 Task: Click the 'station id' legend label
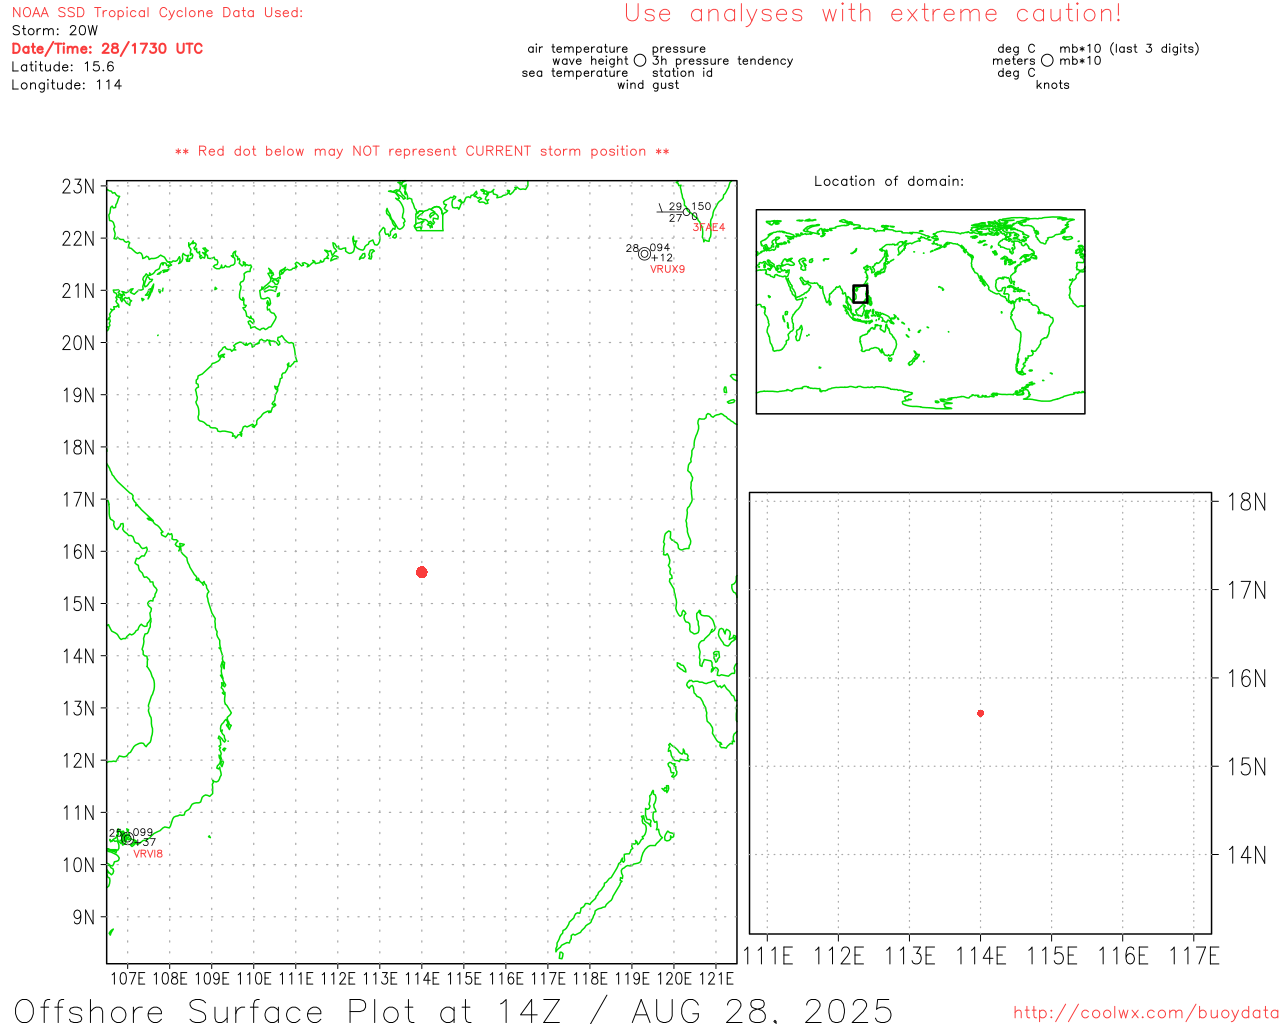pos(682,73)
